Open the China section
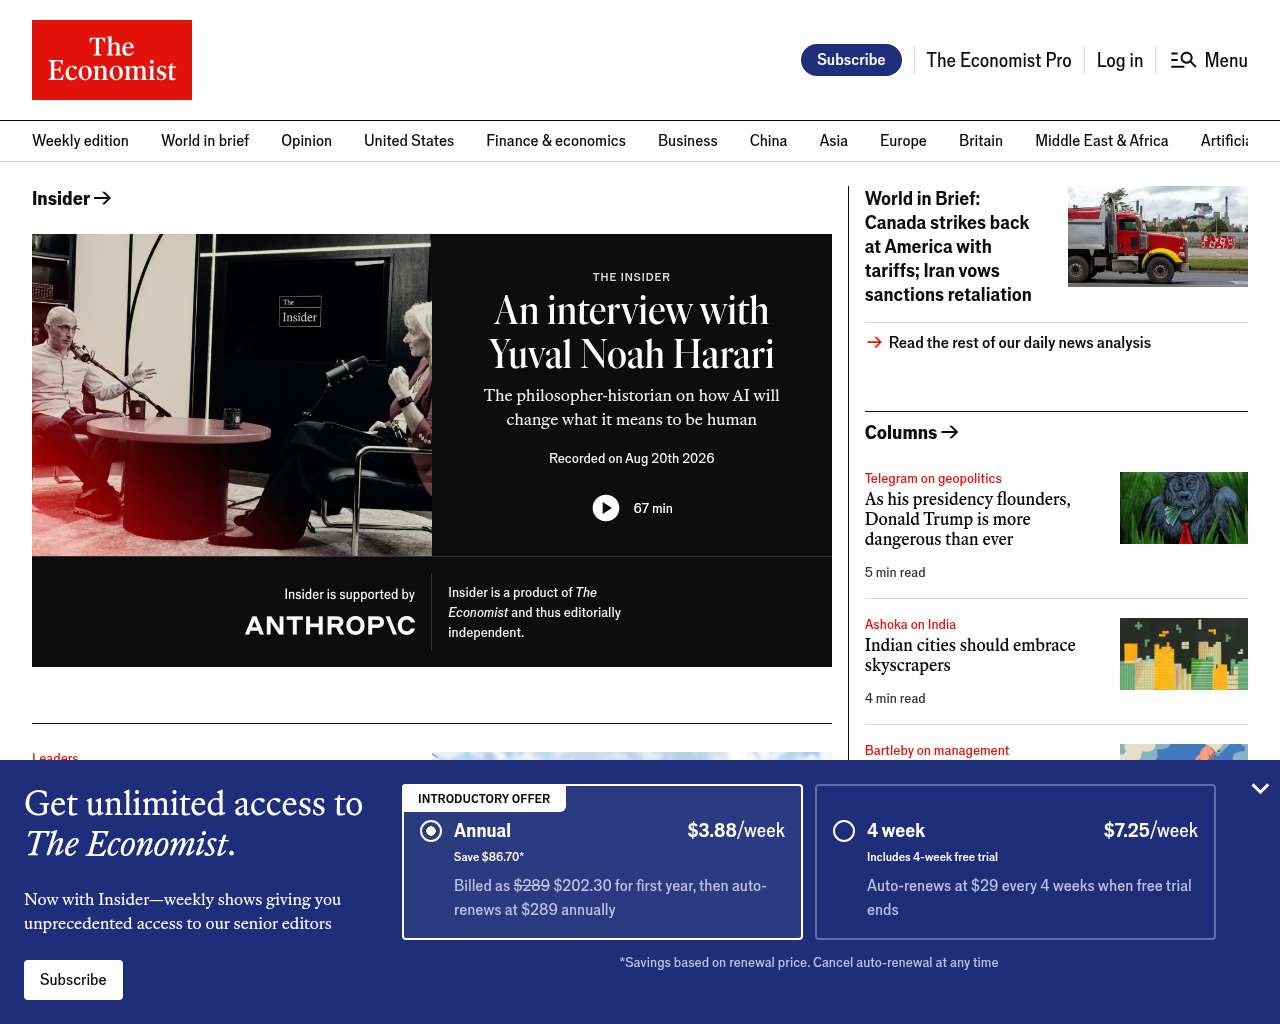This screenshot has width=1280, height=1024. [x=768, y=141]
